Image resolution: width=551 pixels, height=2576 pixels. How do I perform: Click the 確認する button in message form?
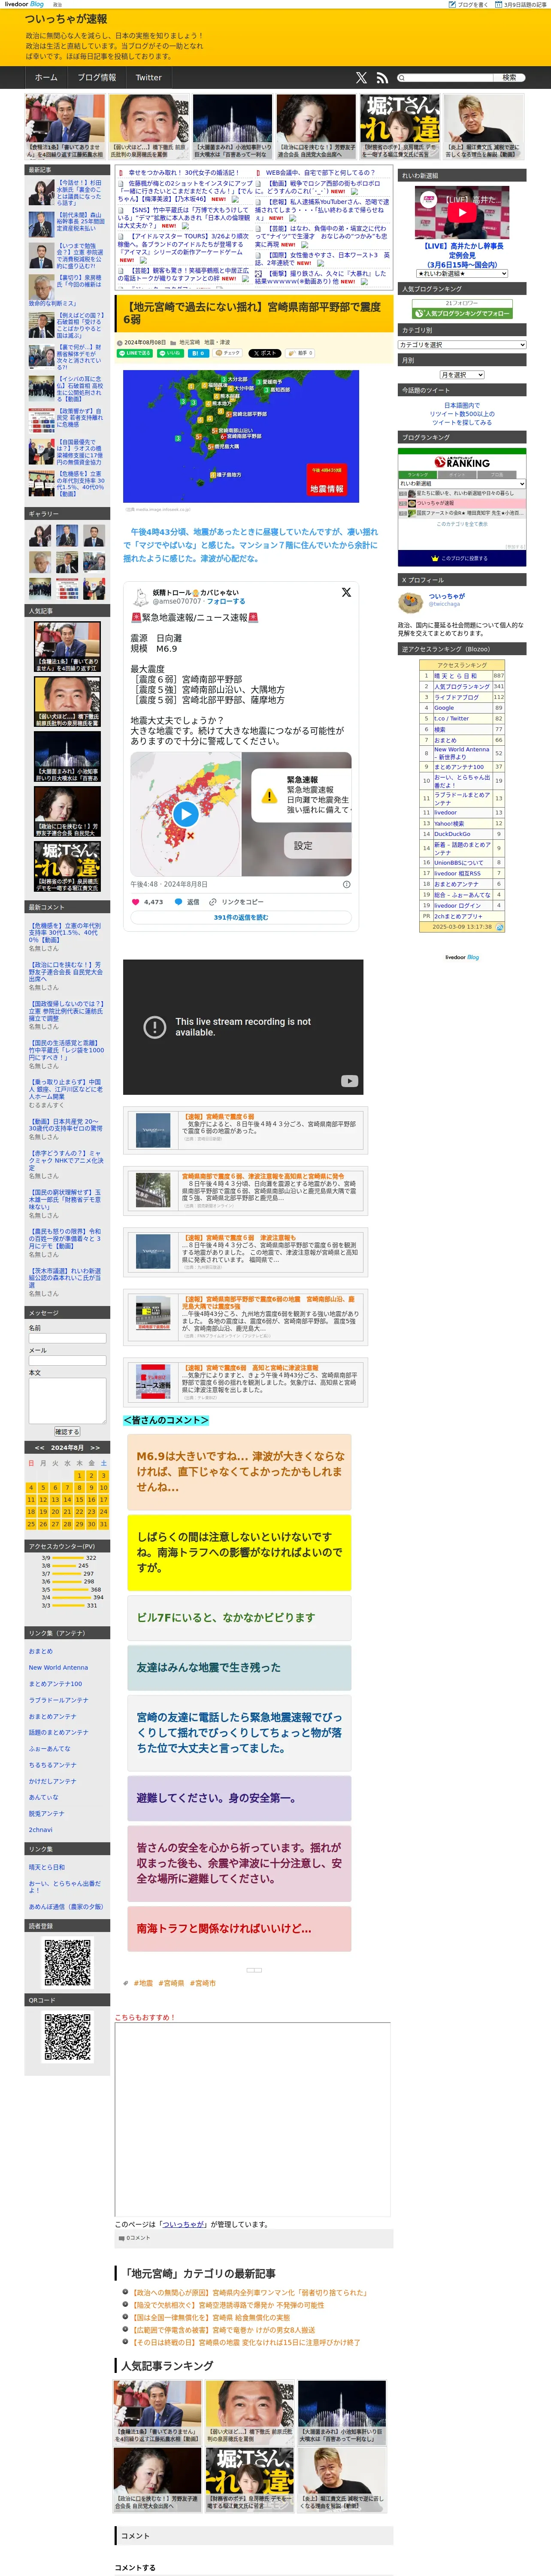click(x=67, y=1432)
